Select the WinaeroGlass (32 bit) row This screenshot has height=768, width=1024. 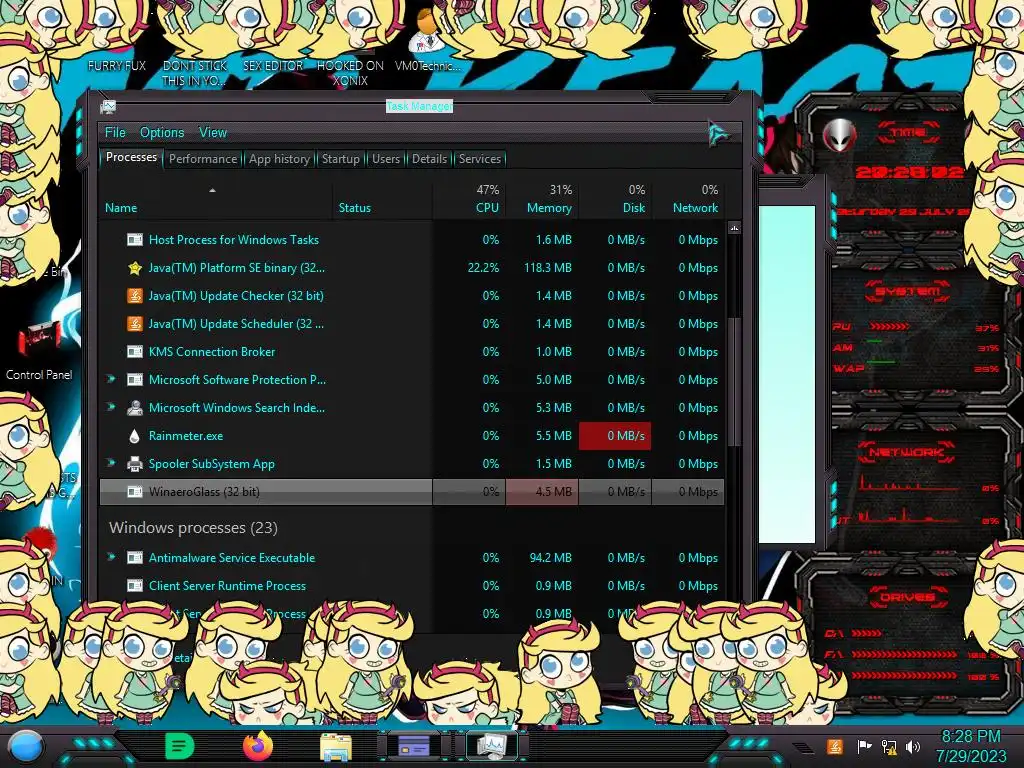pos(412,492)
